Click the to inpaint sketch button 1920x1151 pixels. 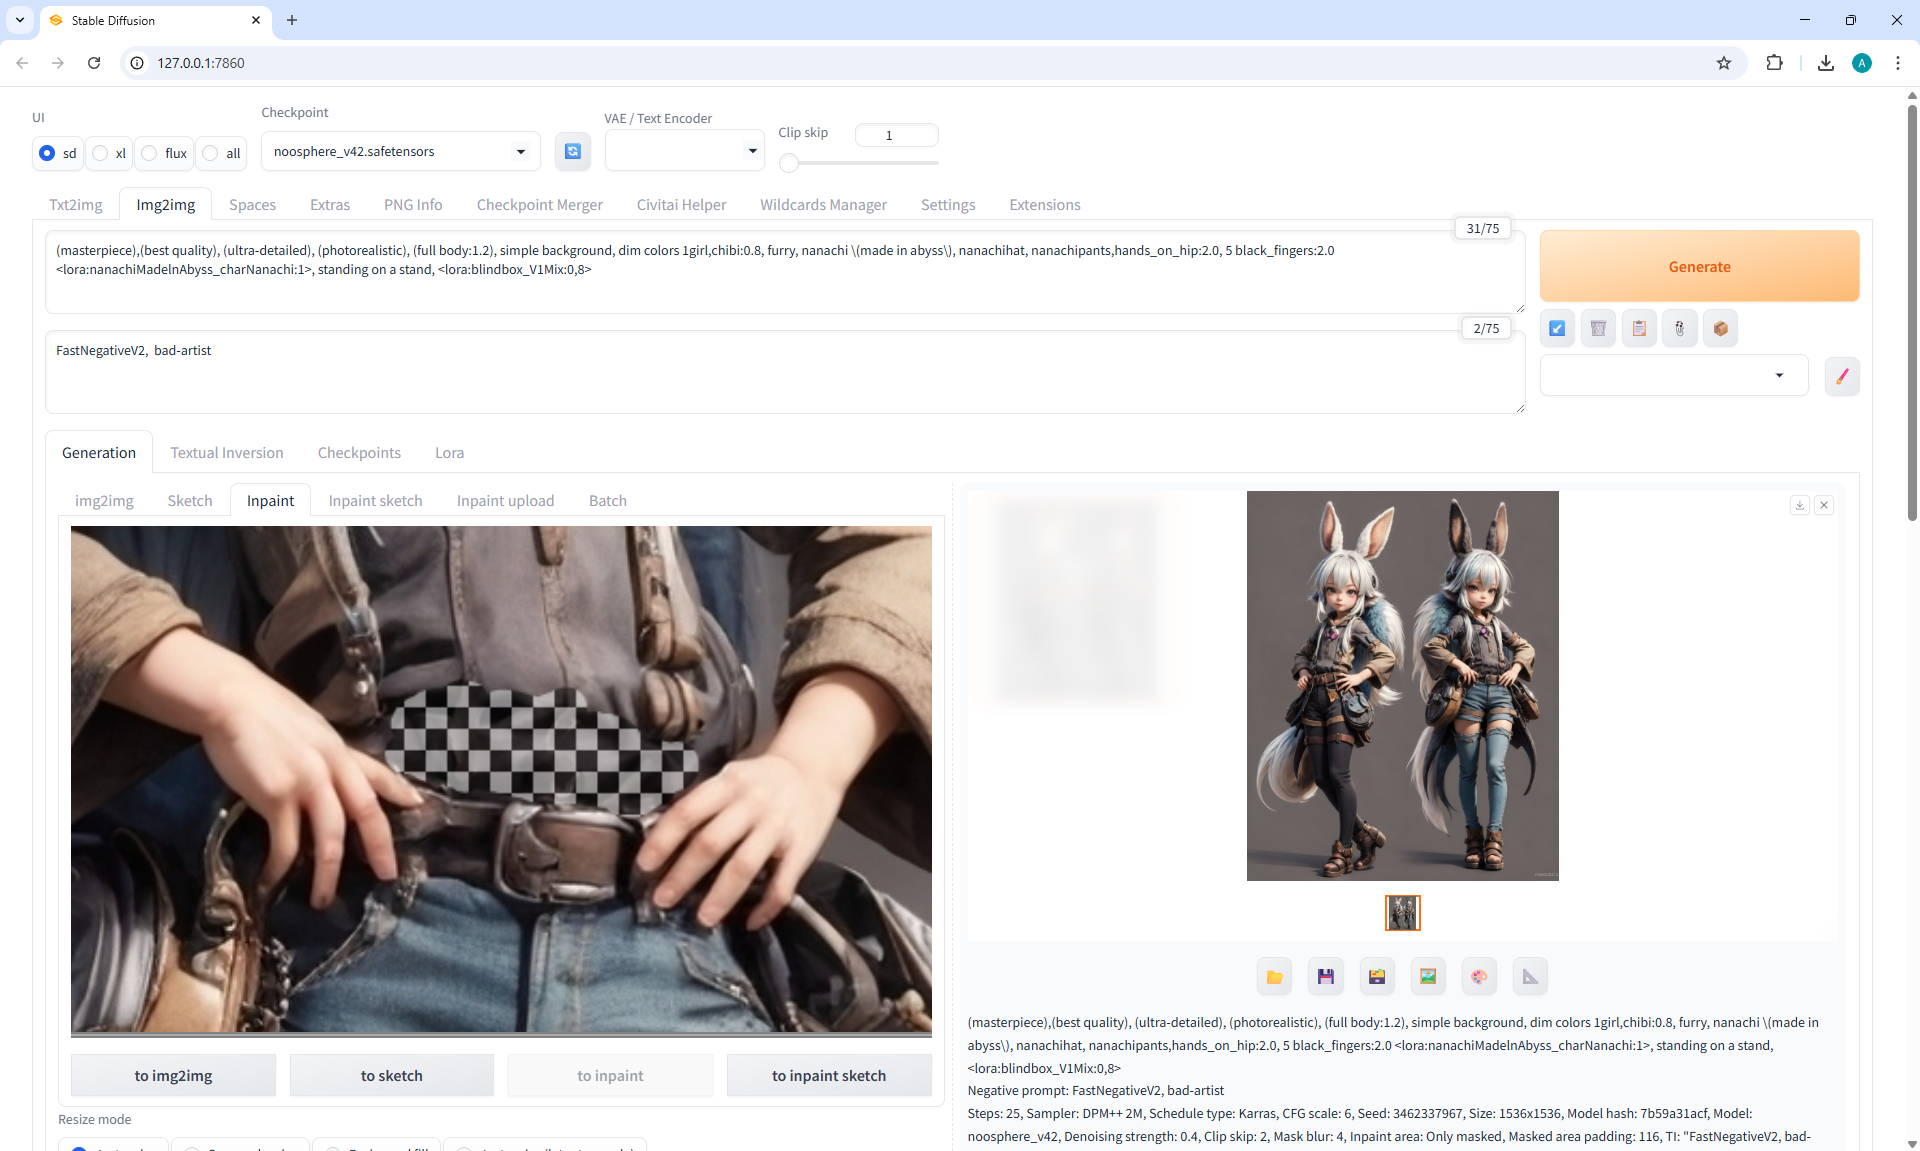coord(828,1076)
